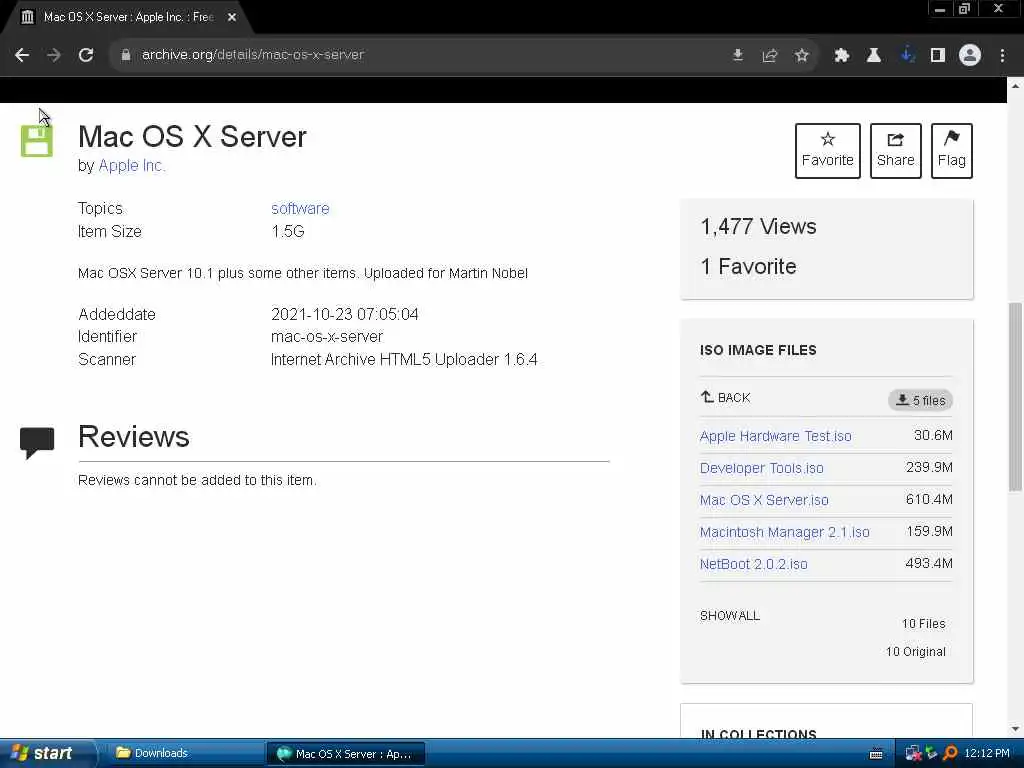Click the Scanner value Internet Archive HTML5 Uploader
Screen dimensions: 1024x768
click(x=404, y=360)
